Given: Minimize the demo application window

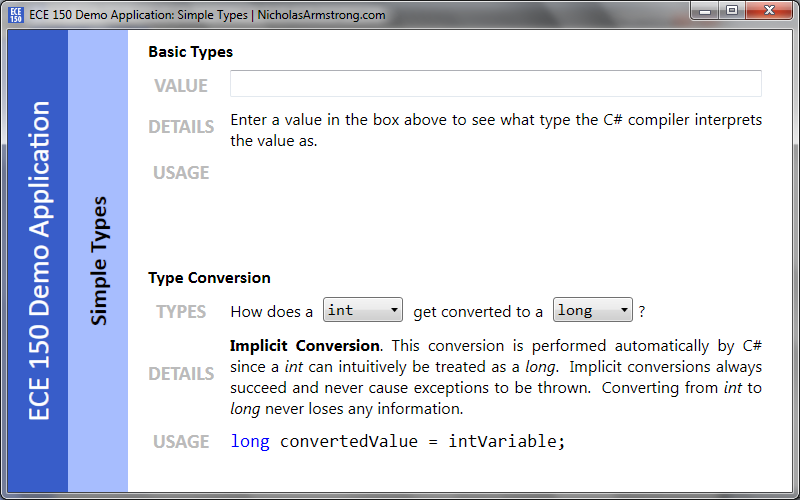Looking at the screenshot, I should click(705, 11).
